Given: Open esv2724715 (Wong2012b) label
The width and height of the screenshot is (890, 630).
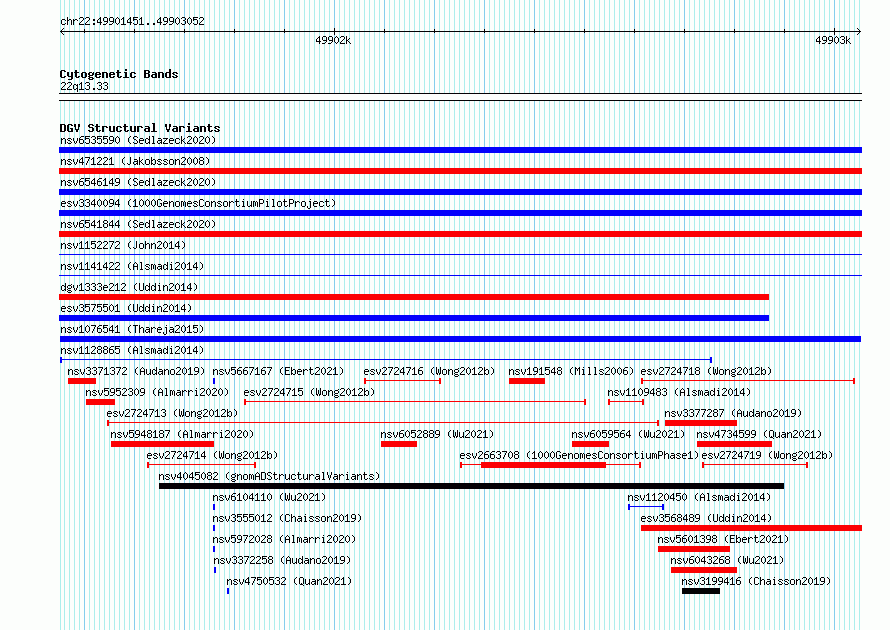Looking at the screenshot, I should (x=309, y=392).
